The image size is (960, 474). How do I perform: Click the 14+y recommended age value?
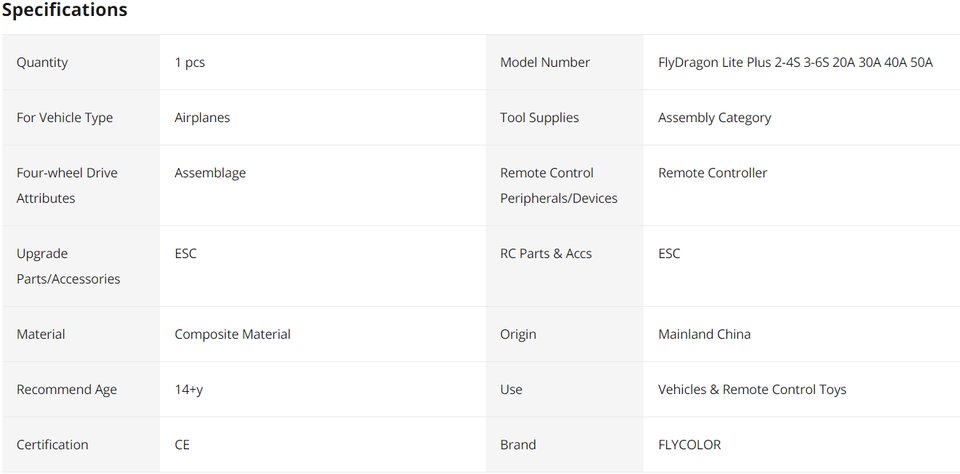[x=189, y=389]
